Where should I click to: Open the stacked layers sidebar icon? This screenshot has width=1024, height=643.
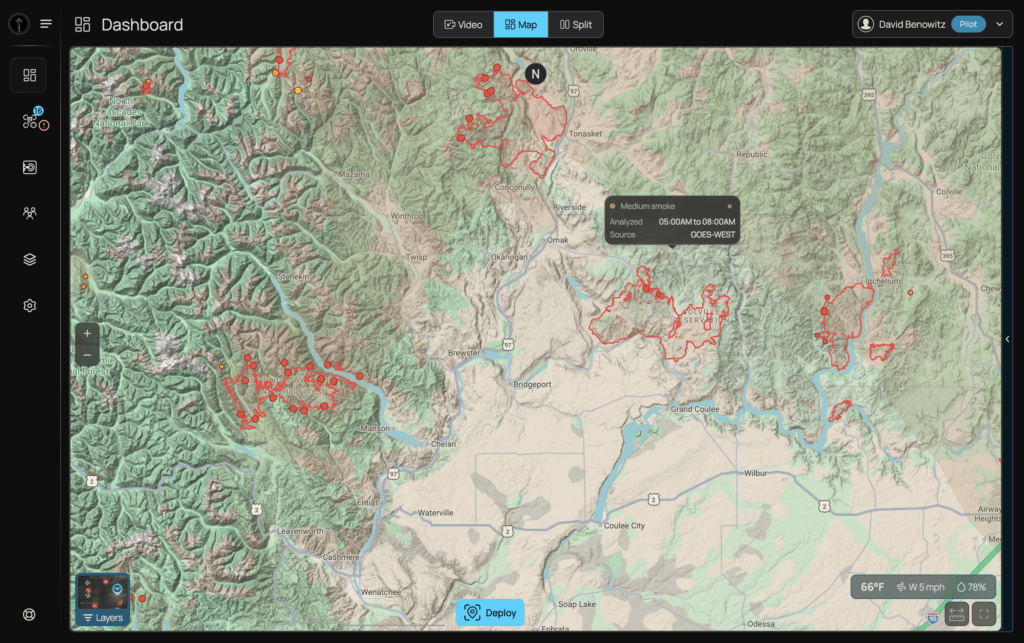29,260
